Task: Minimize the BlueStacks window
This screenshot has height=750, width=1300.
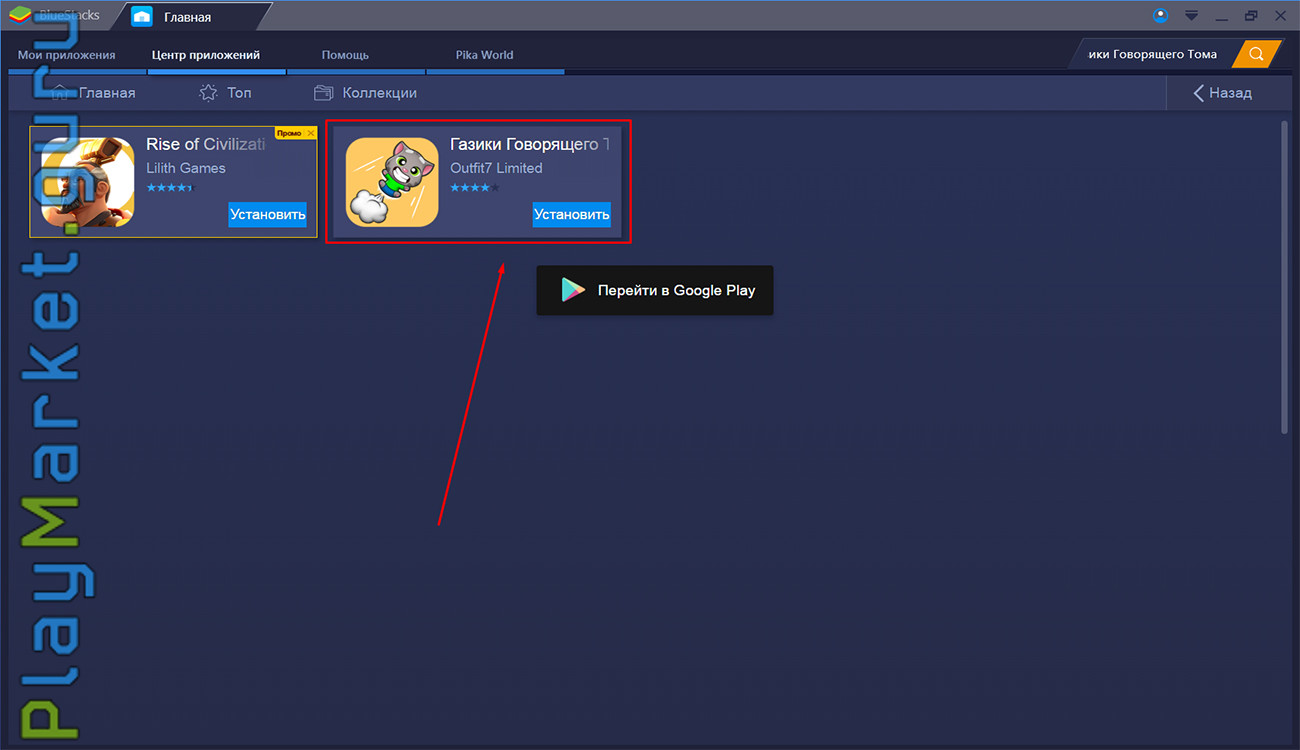Action: point(1221,16)
